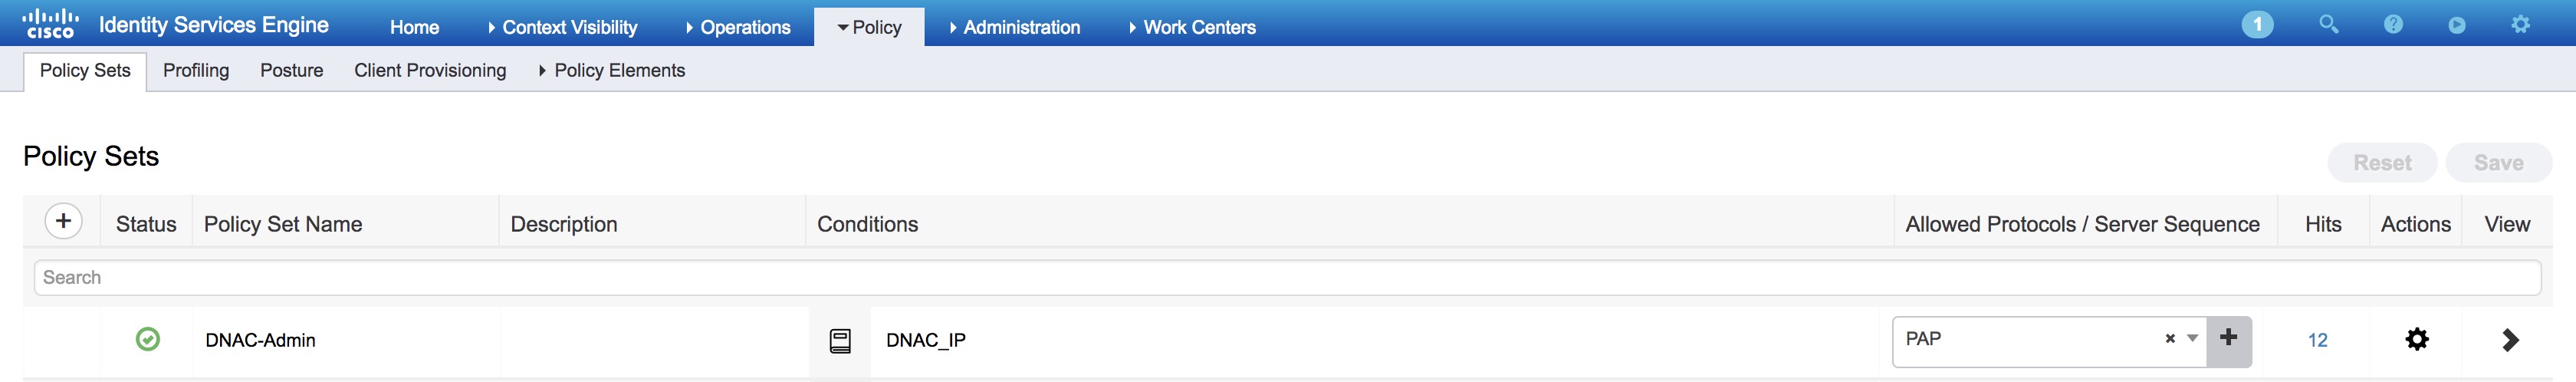Open the PAP allowed protocols dropdown arrow

pos(2192,339)
